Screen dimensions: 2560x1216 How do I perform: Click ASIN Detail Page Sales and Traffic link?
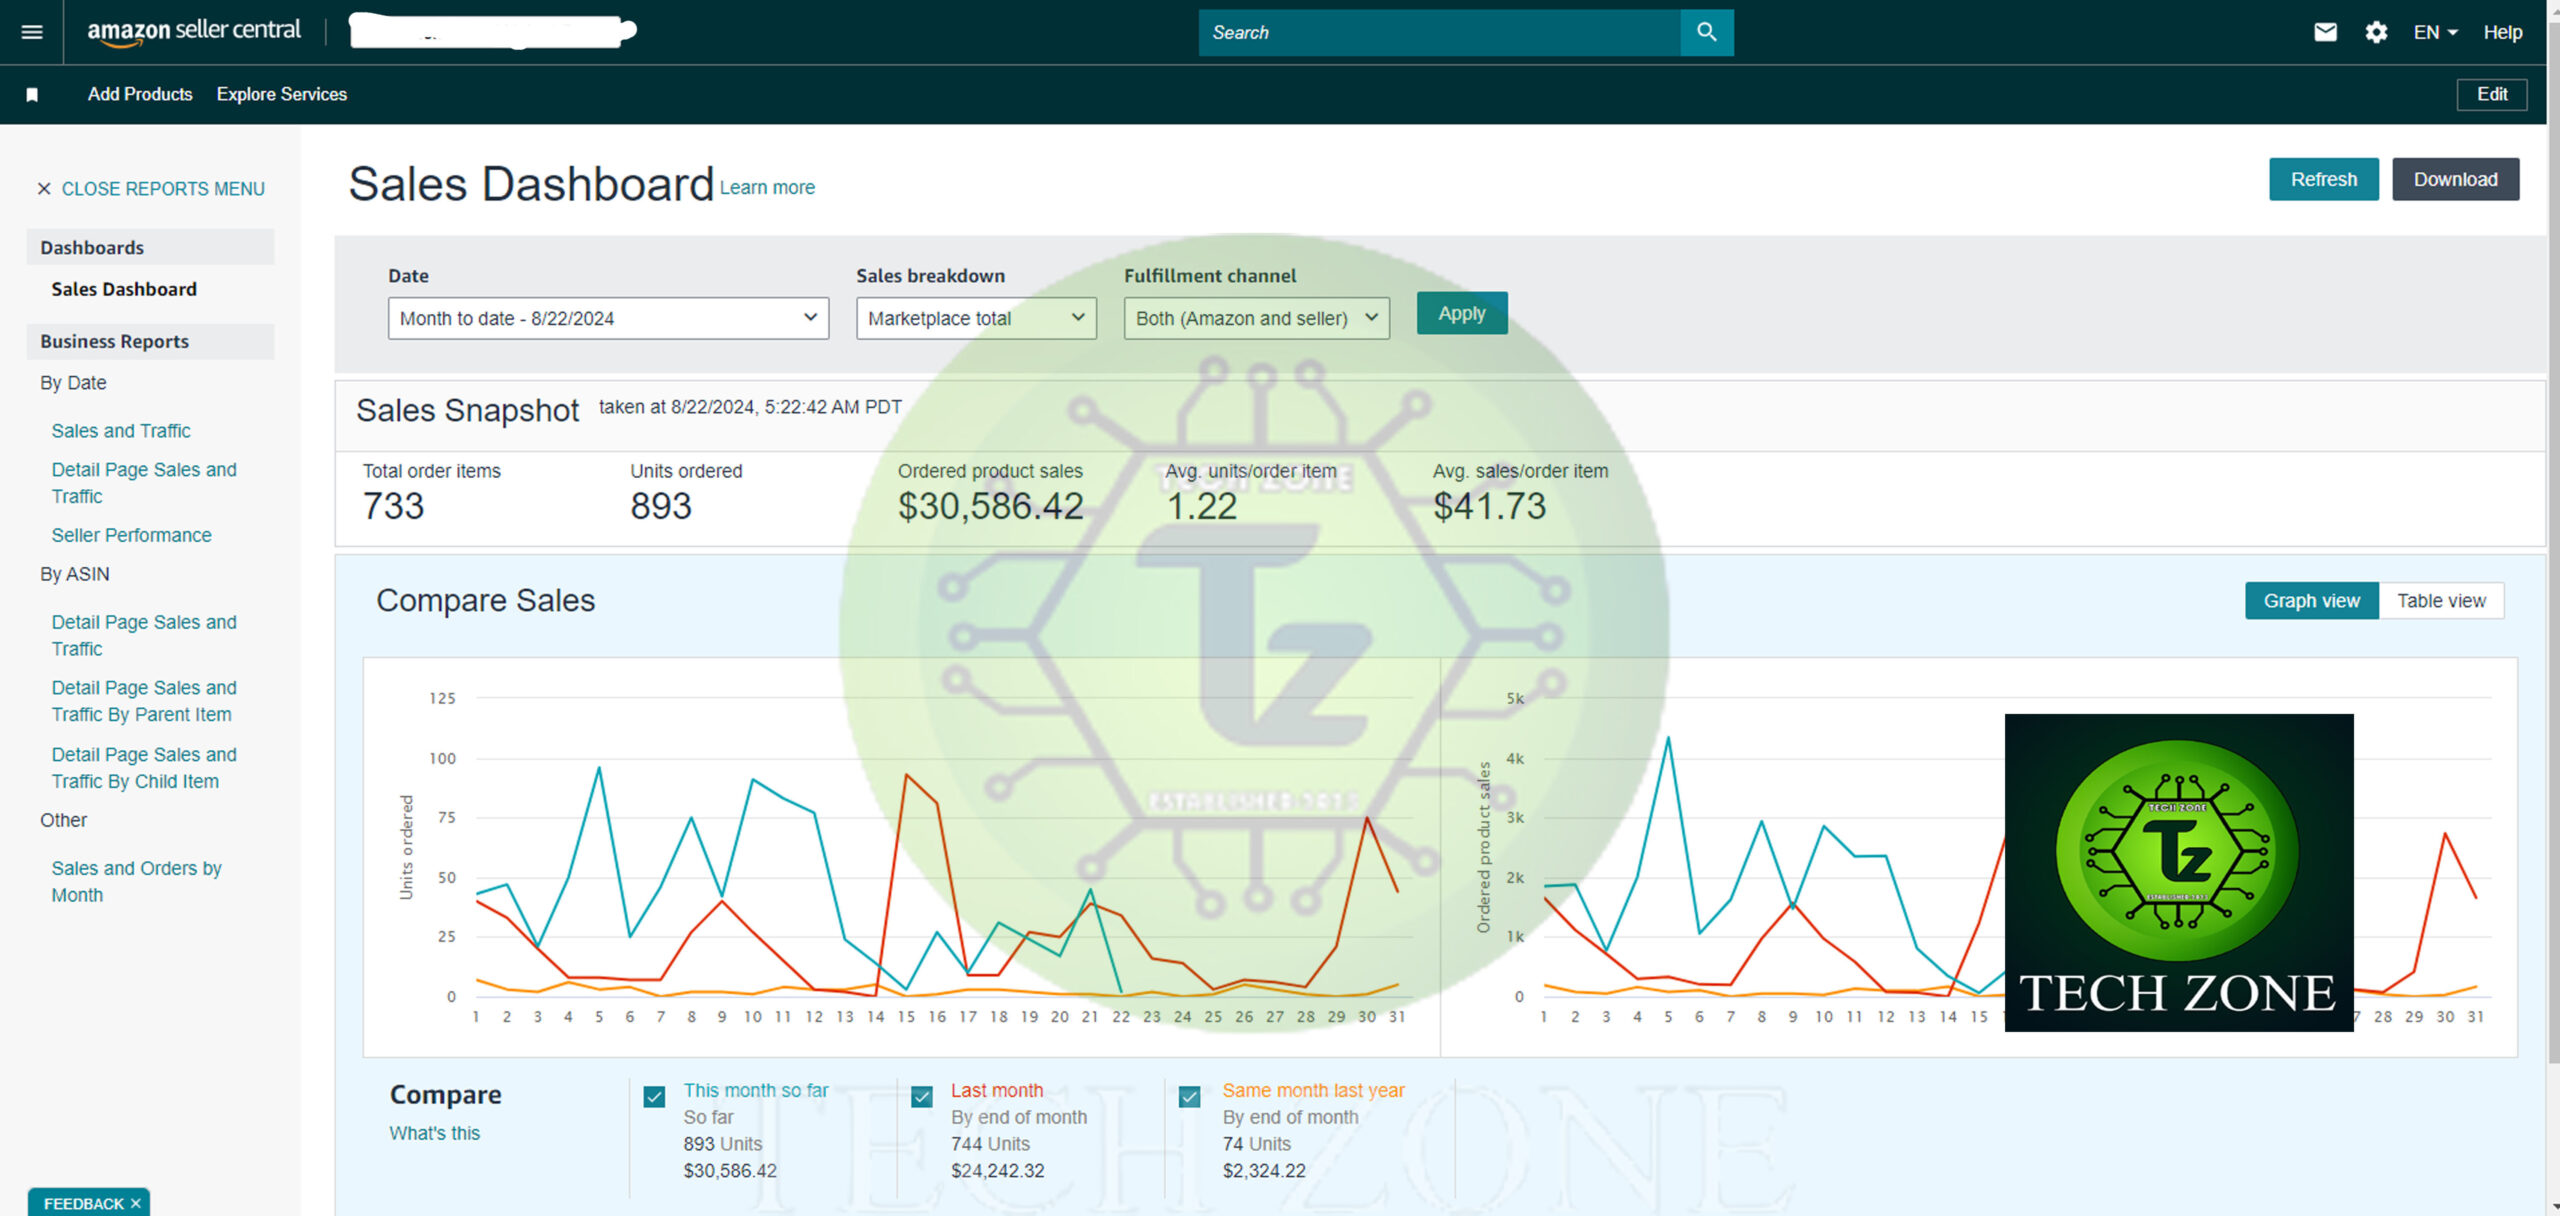coord(144,635)
